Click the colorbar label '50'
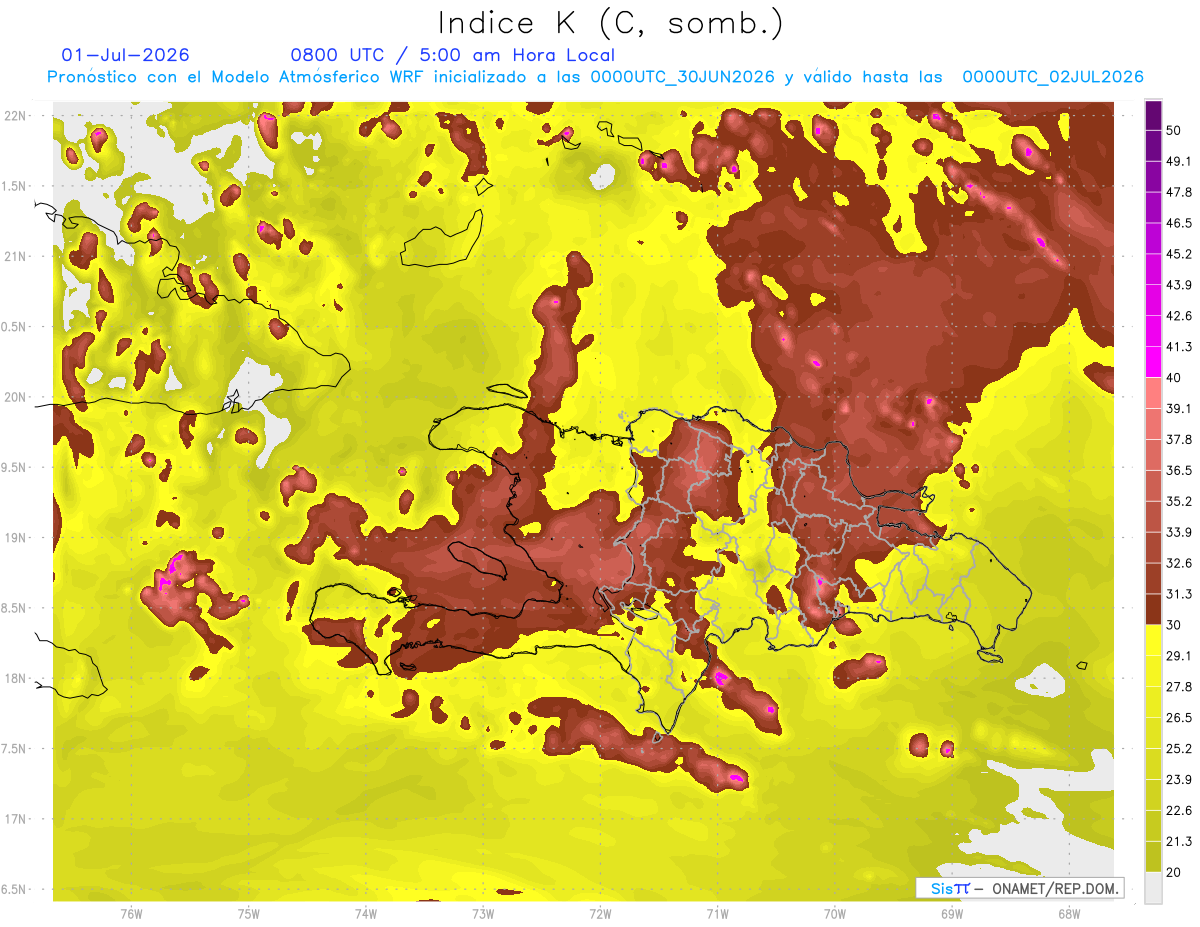Viewport: 1200px width, 927px height. [x=1174, y=130]
